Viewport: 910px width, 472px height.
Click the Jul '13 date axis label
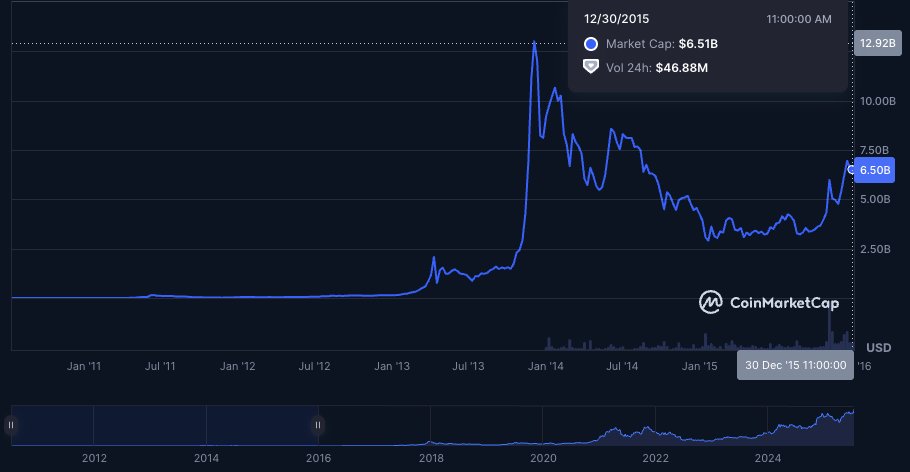[468, 366]
